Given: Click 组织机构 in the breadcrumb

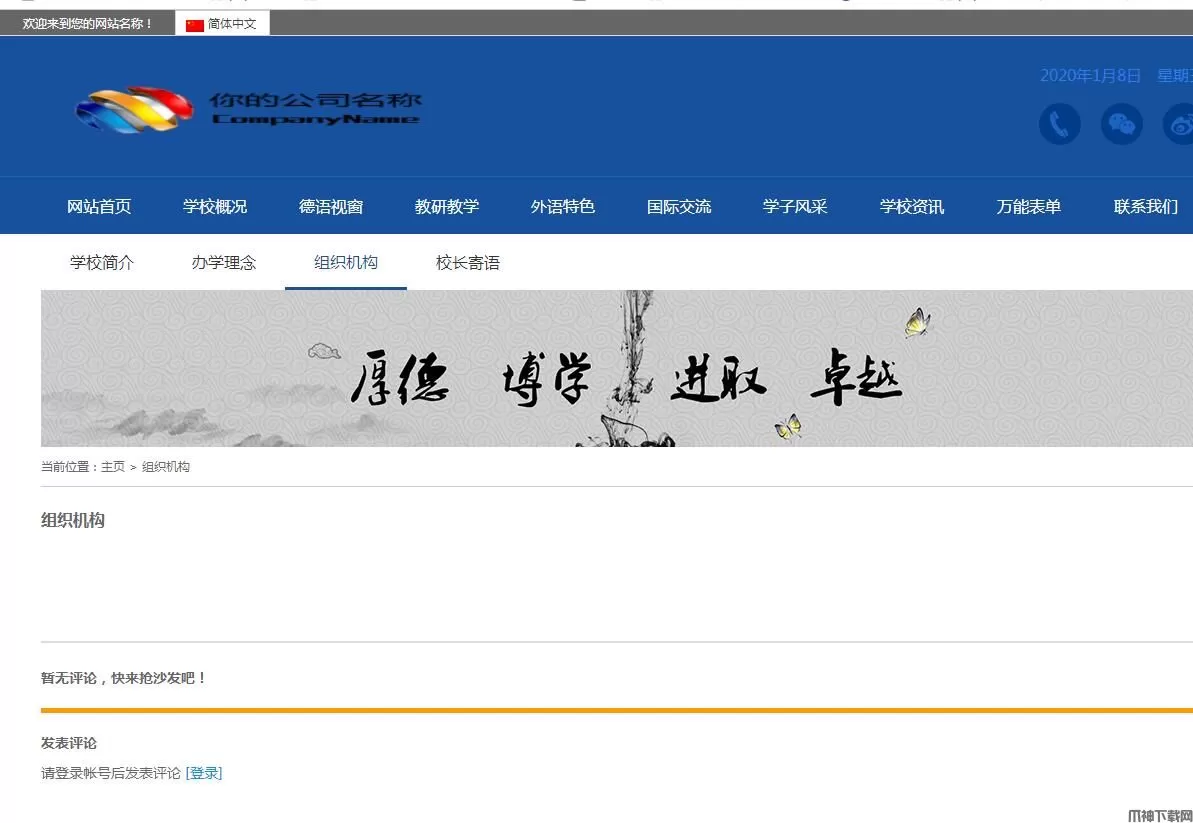Looking at the screenshot, I should click(166, 467).
